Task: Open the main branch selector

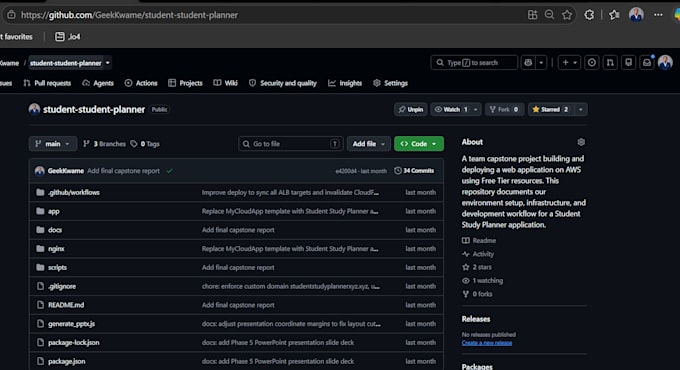Action: click(x=52, y=144)
